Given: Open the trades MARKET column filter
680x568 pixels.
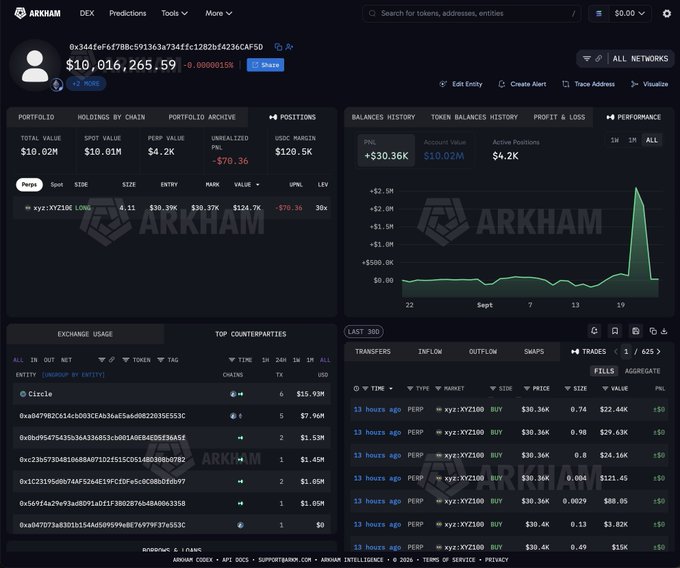Looking at the screenshot, I should point(449,388).
